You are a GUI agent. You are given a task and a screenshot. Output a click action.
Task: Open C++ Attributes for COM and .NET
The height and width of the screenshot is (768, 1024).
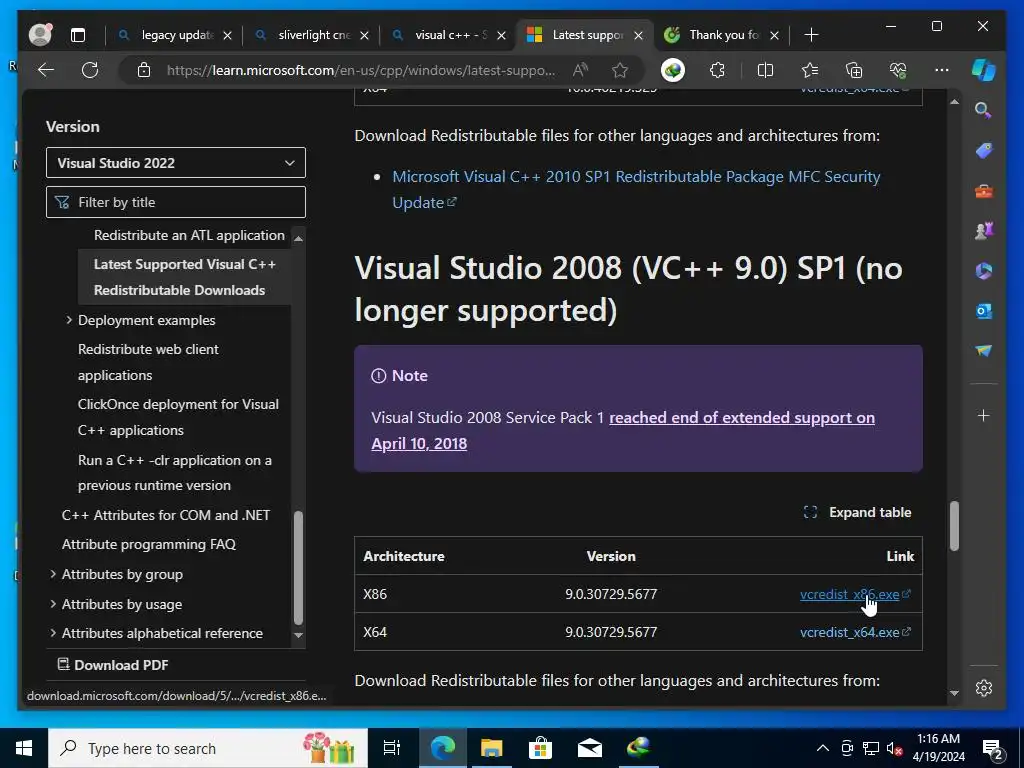coord(166,515)
